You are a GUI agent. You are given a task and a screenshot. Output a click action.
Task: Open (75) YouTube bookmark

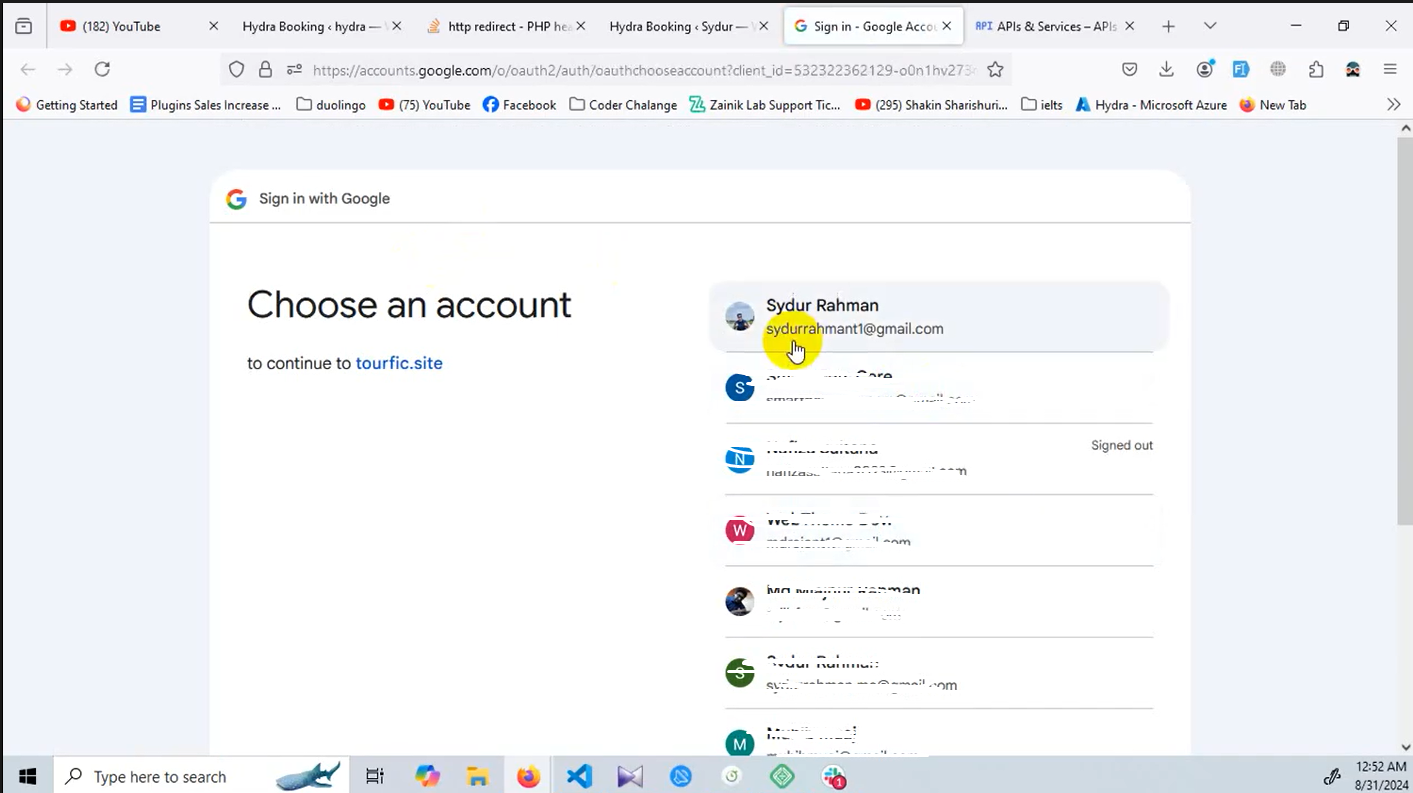(x=425, y=105)
